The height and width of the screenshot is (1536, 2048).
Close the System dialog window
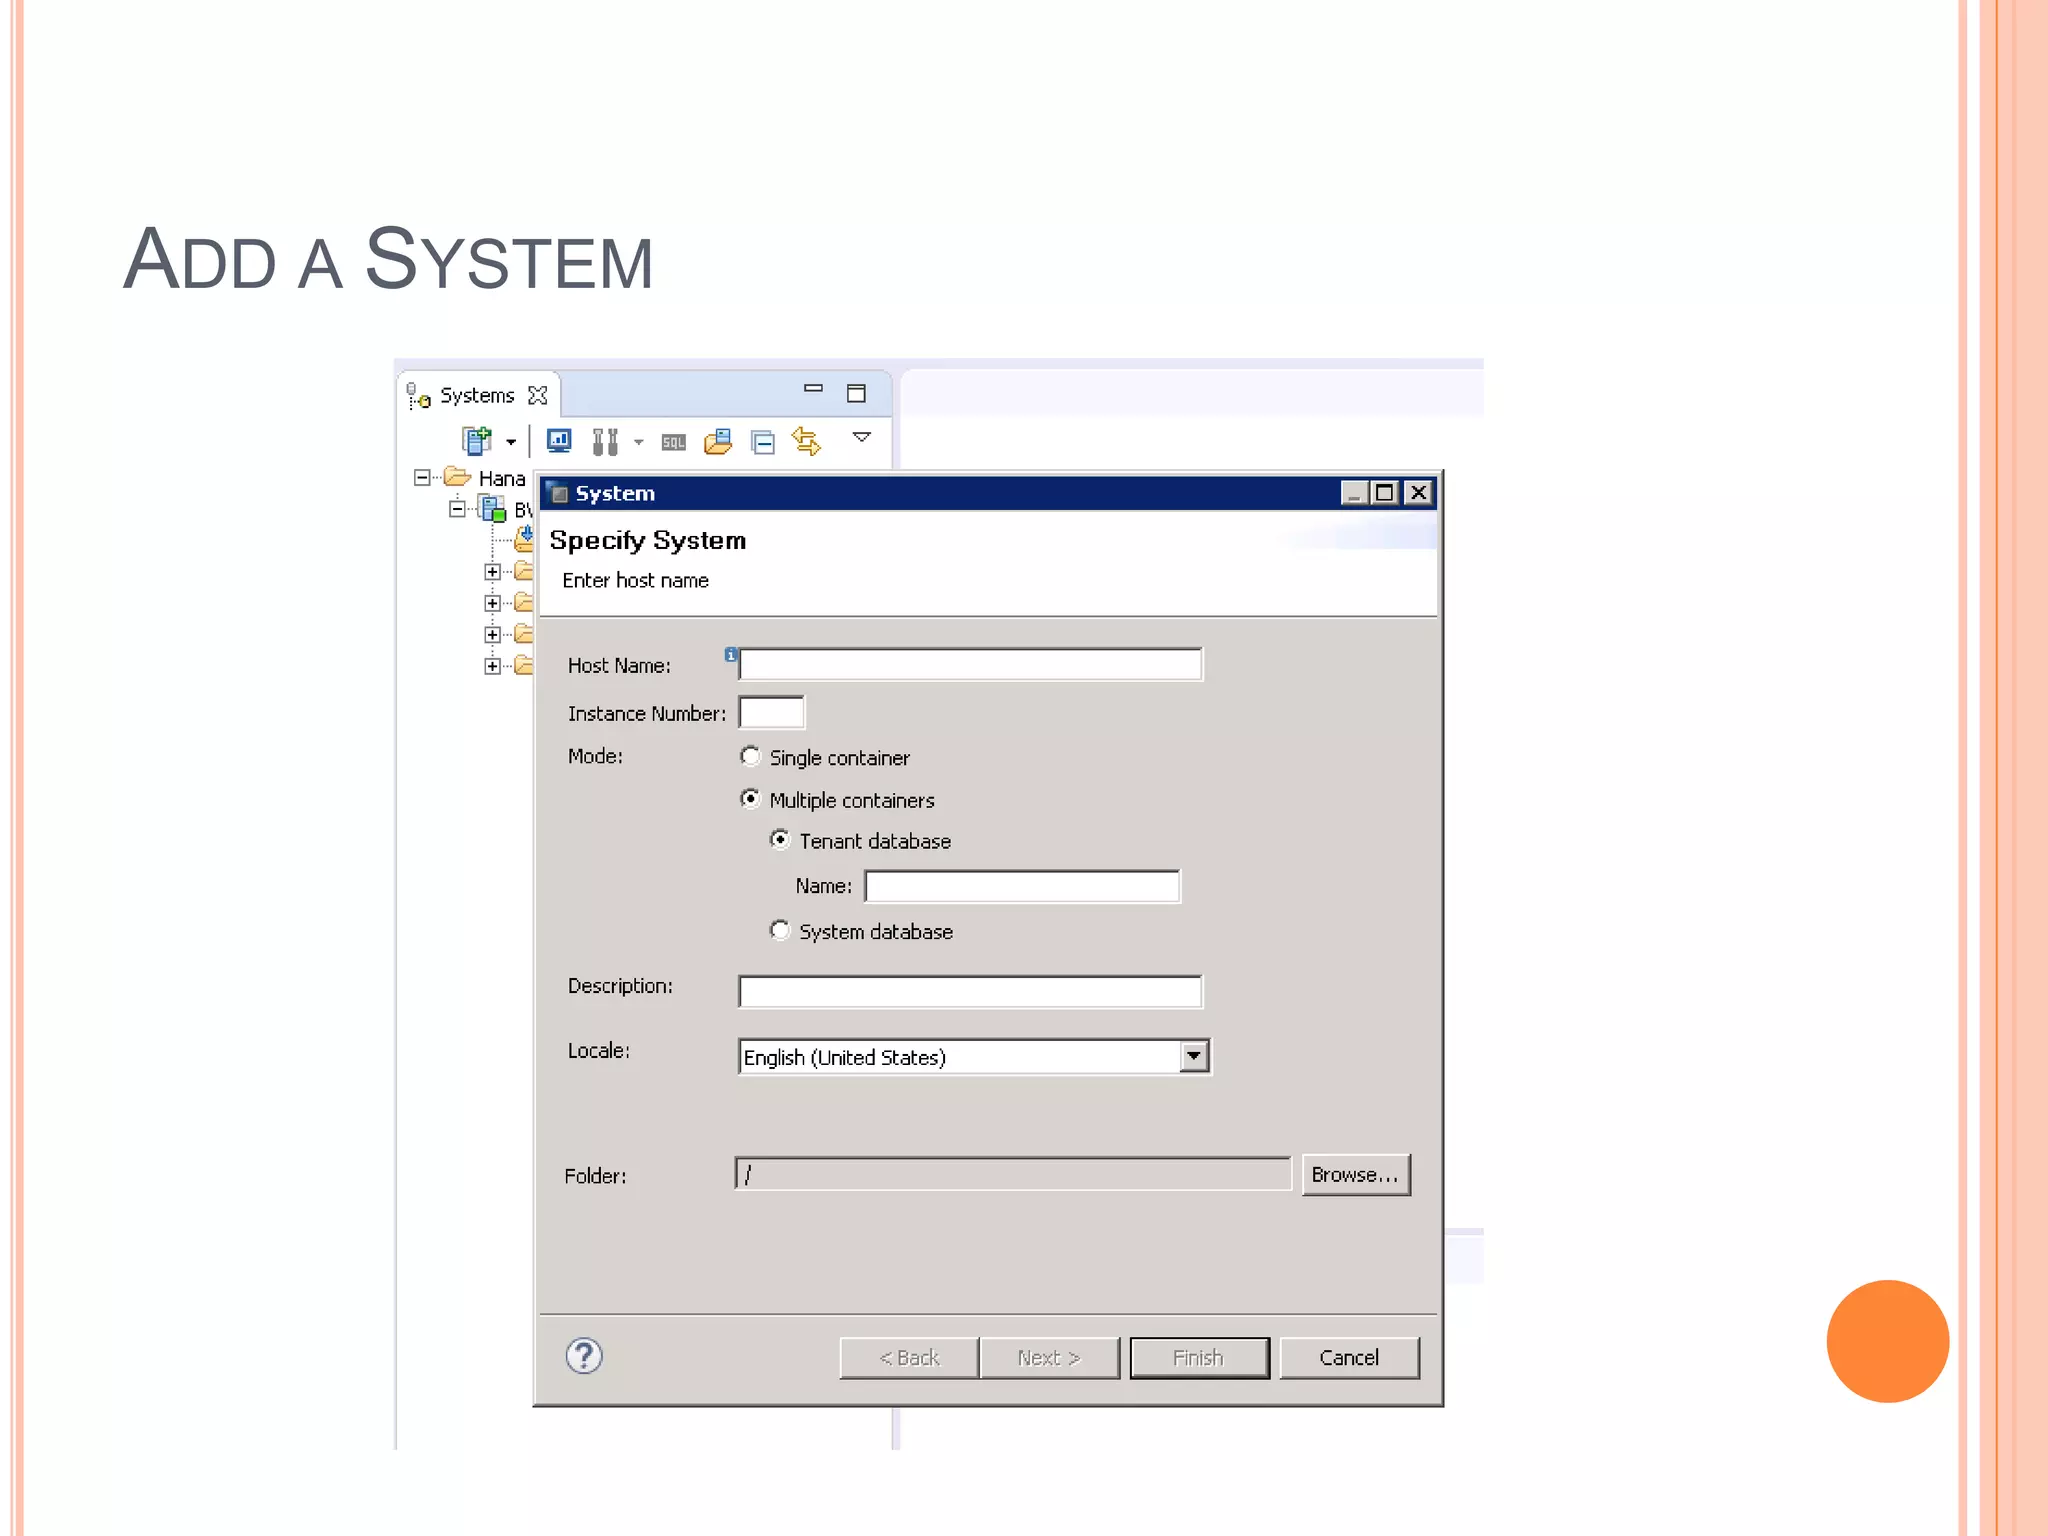1418,493
